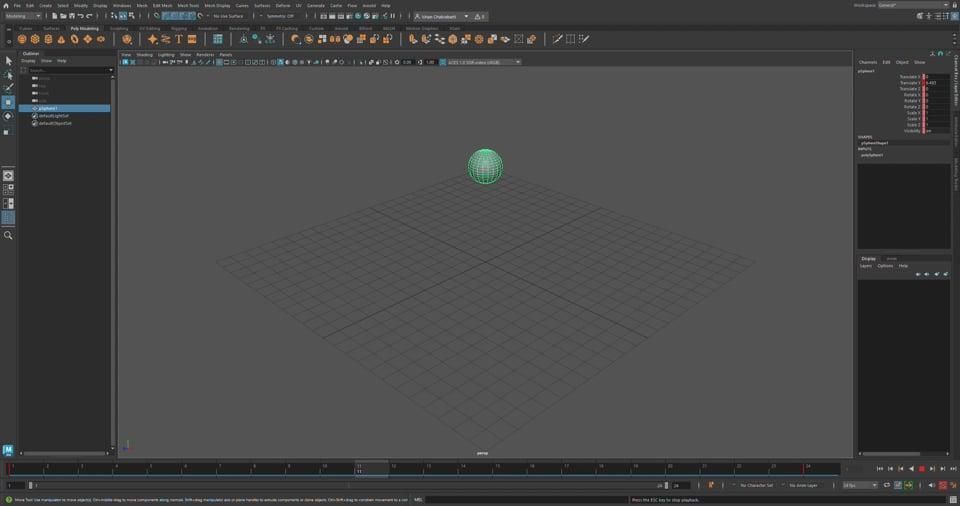960x506 pixels.
Task: Open the Create menu
Action: coord(45,6)
